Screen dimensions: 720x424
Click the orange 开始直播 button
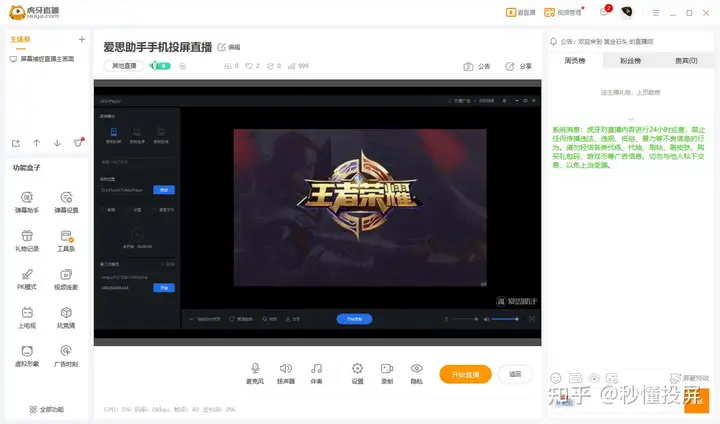point(465,374)
